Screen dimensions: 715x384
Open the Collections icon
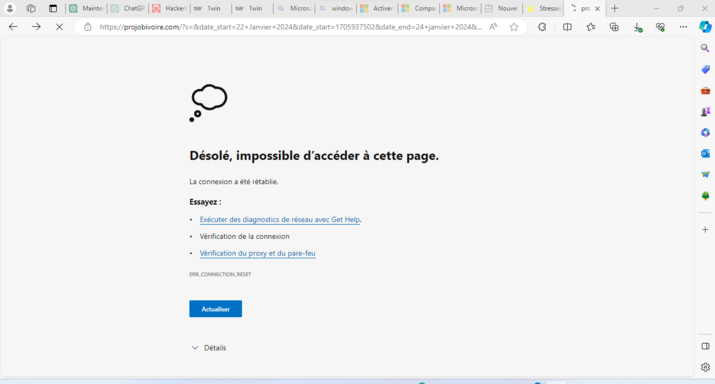coord(614,27)
